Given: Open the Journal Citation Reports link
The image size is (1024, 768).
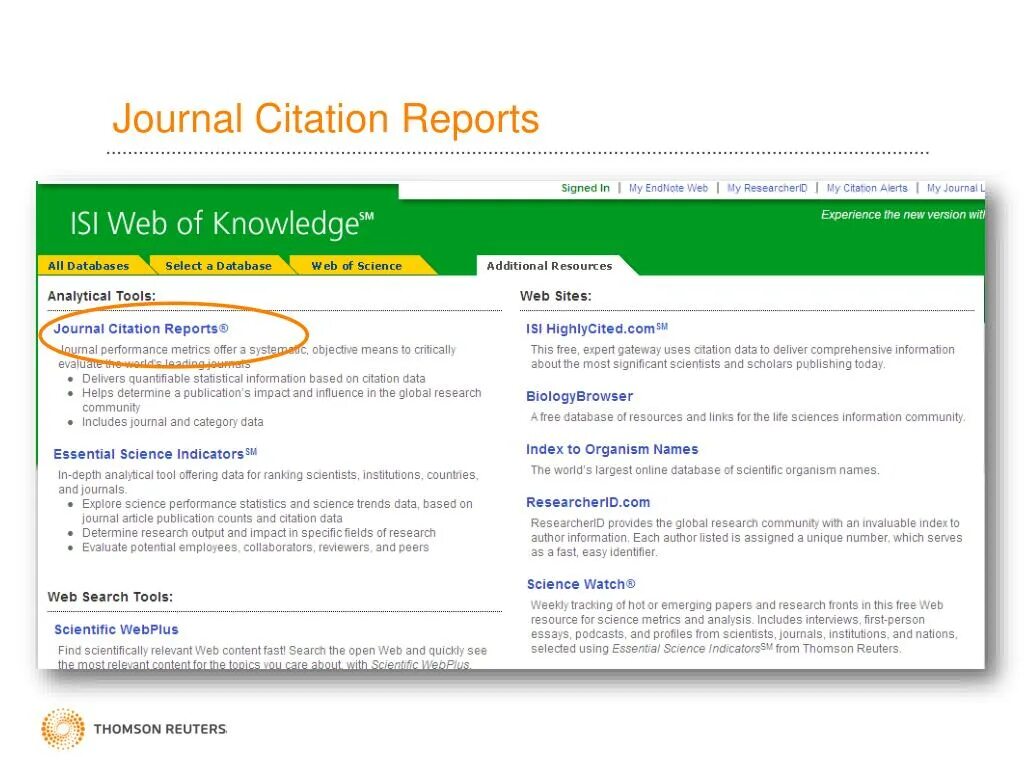Looking at the screenshot, I should point(141,328).
